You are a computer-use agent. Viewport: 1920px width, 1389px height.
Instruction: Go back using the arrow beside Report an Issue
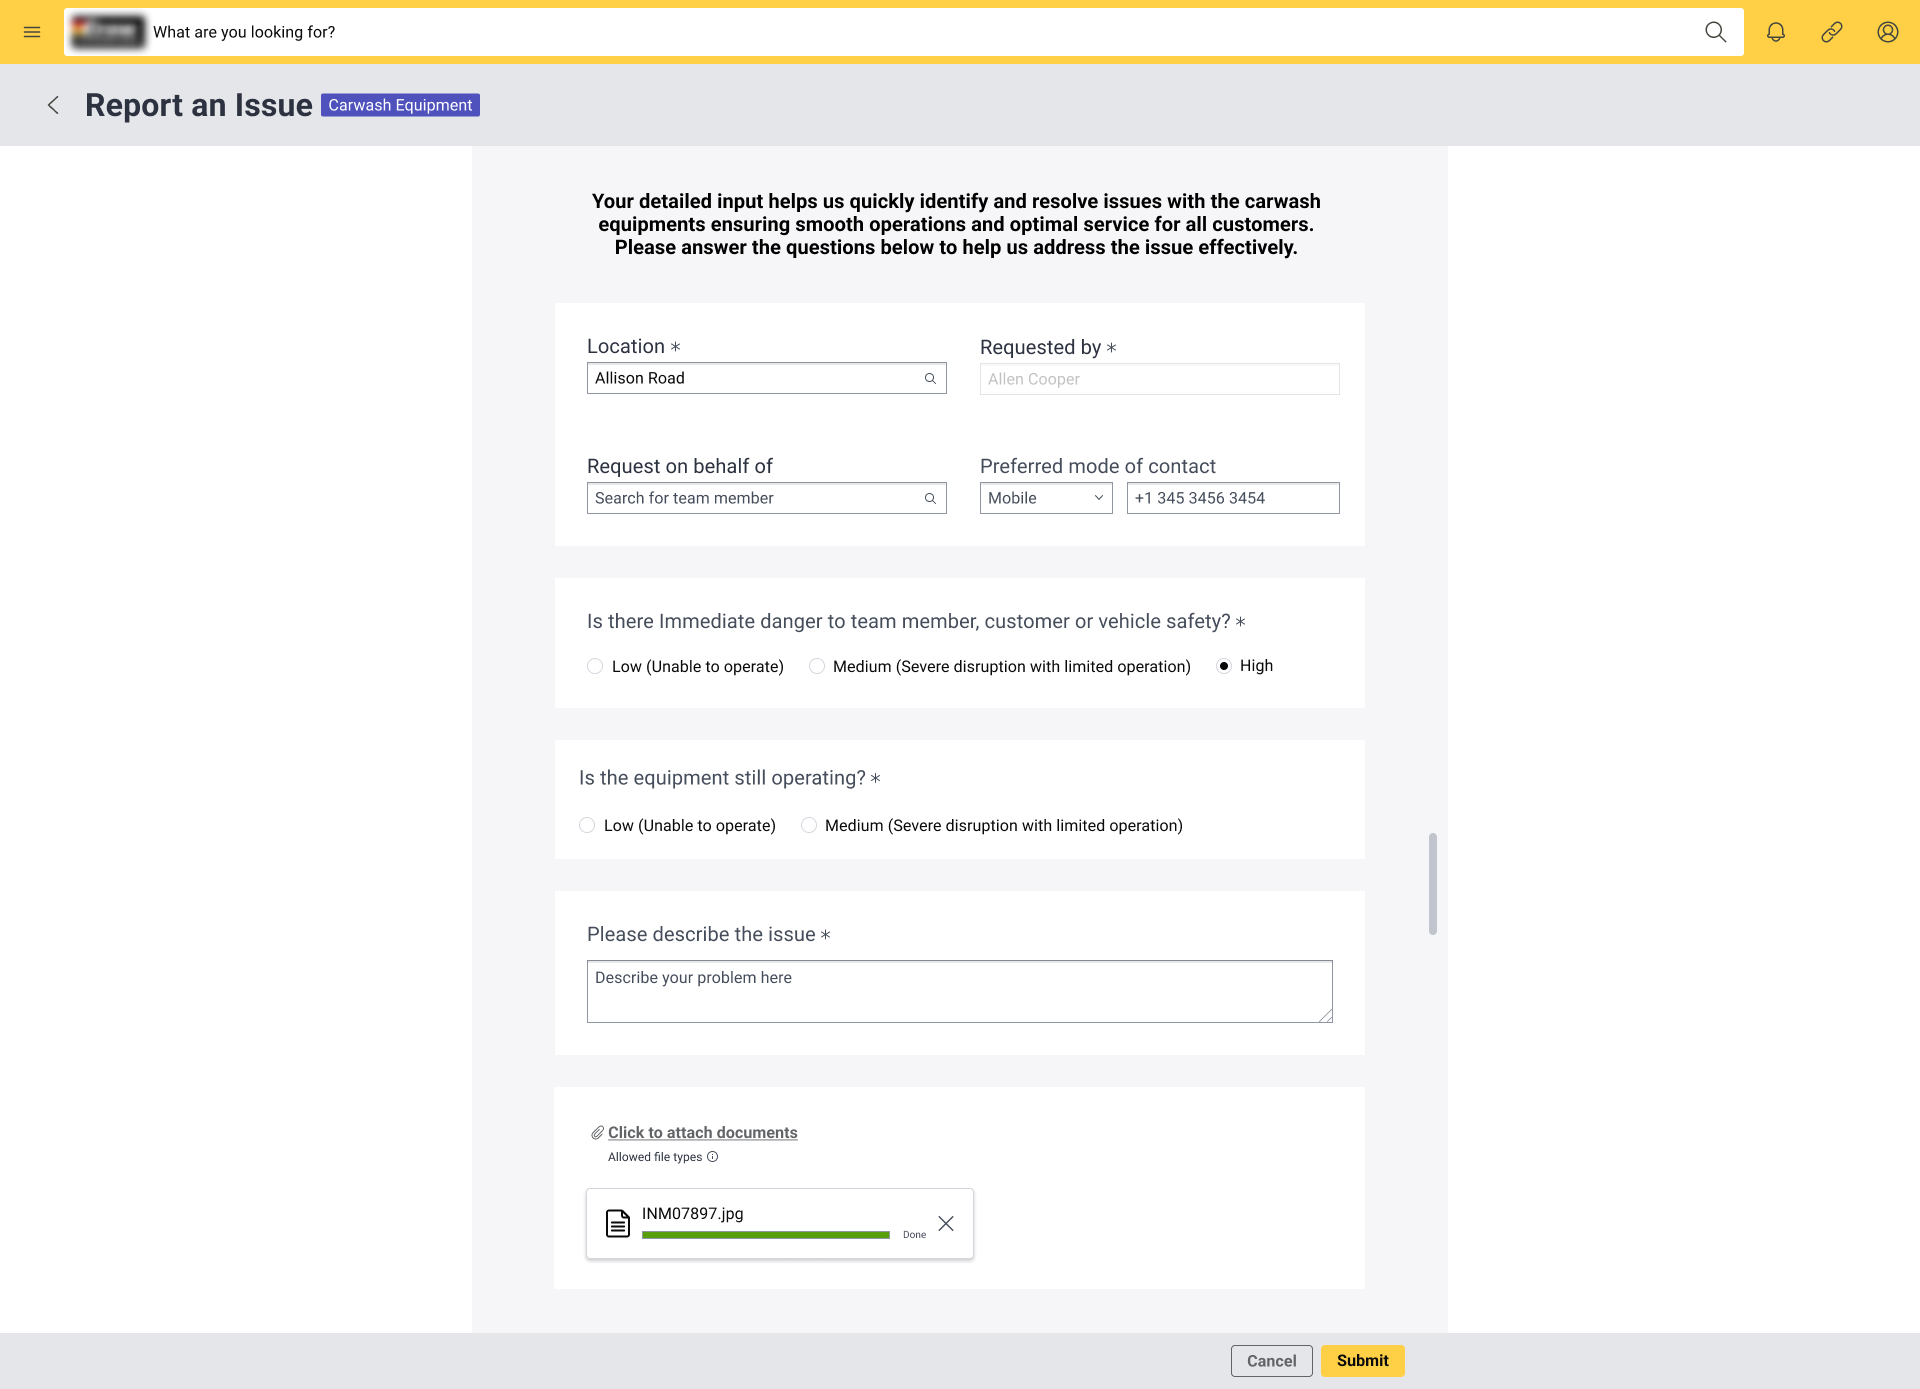click(54, 105)
